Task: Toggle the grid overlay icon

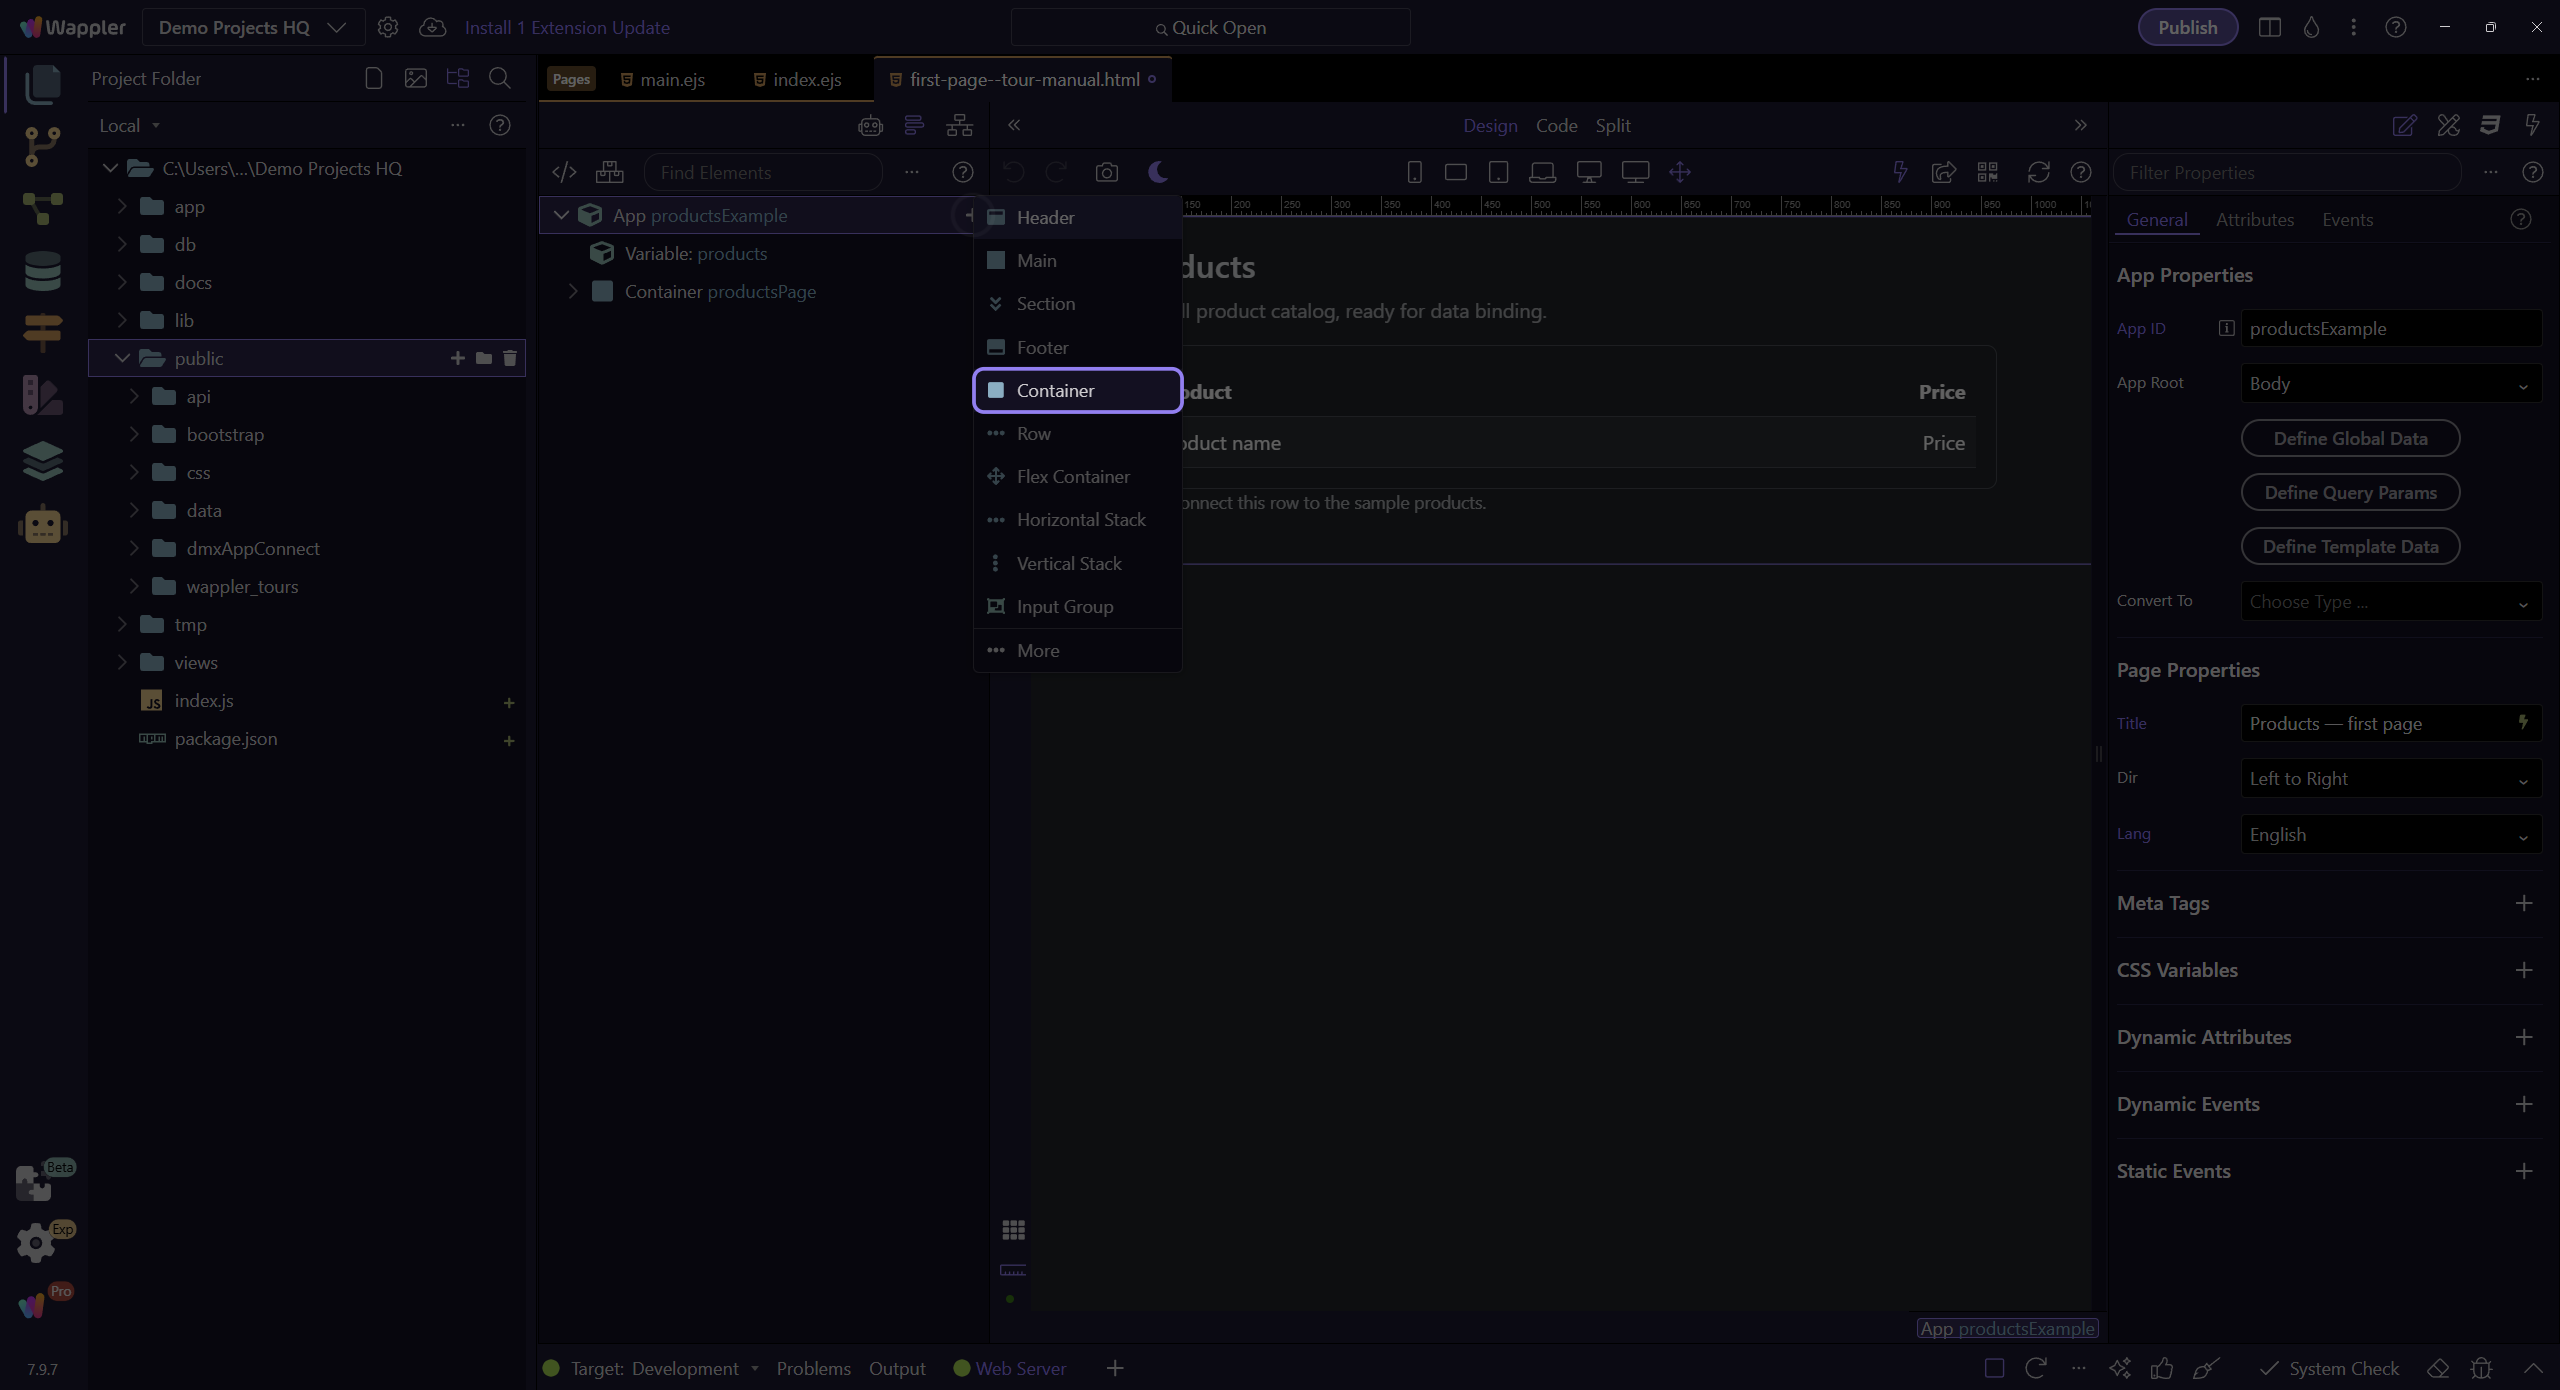Action: tap(1013, 1229)
